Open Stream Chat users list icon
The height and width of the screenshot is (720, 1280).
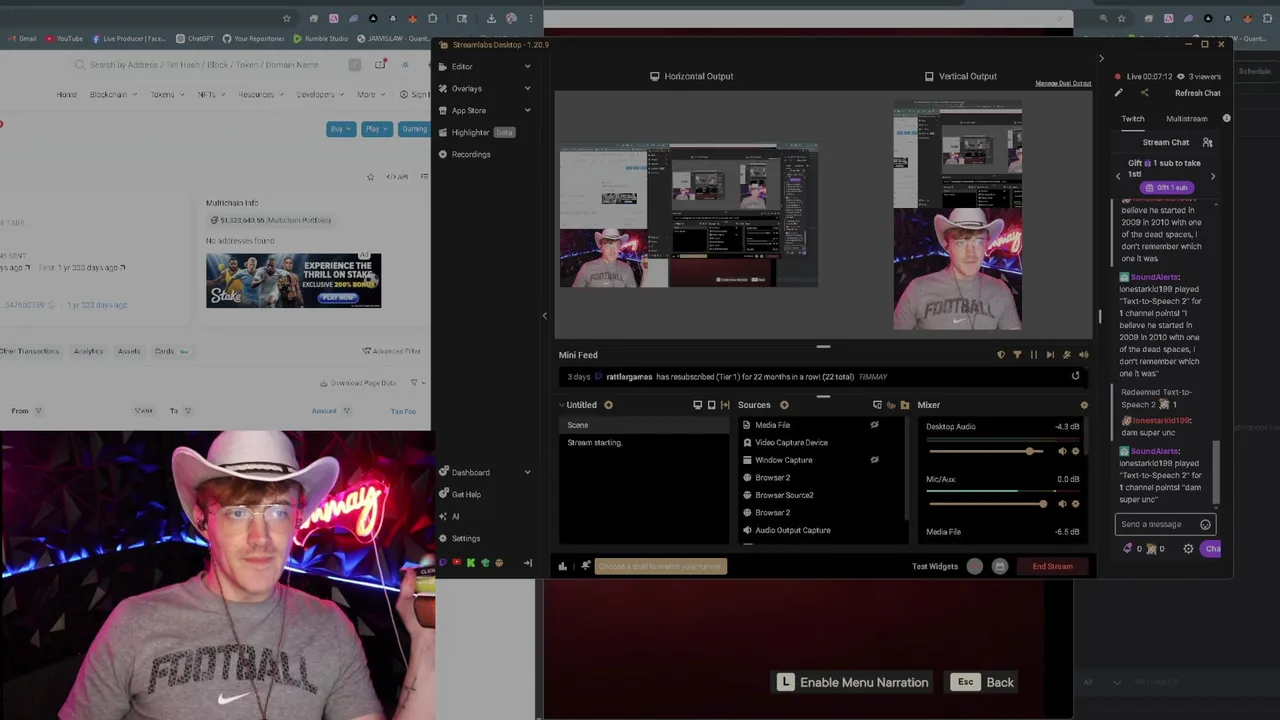point(1207,142)
